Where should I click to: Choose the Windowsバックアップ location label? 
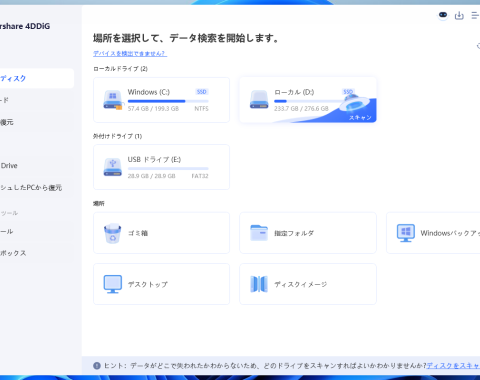(450, 233)
